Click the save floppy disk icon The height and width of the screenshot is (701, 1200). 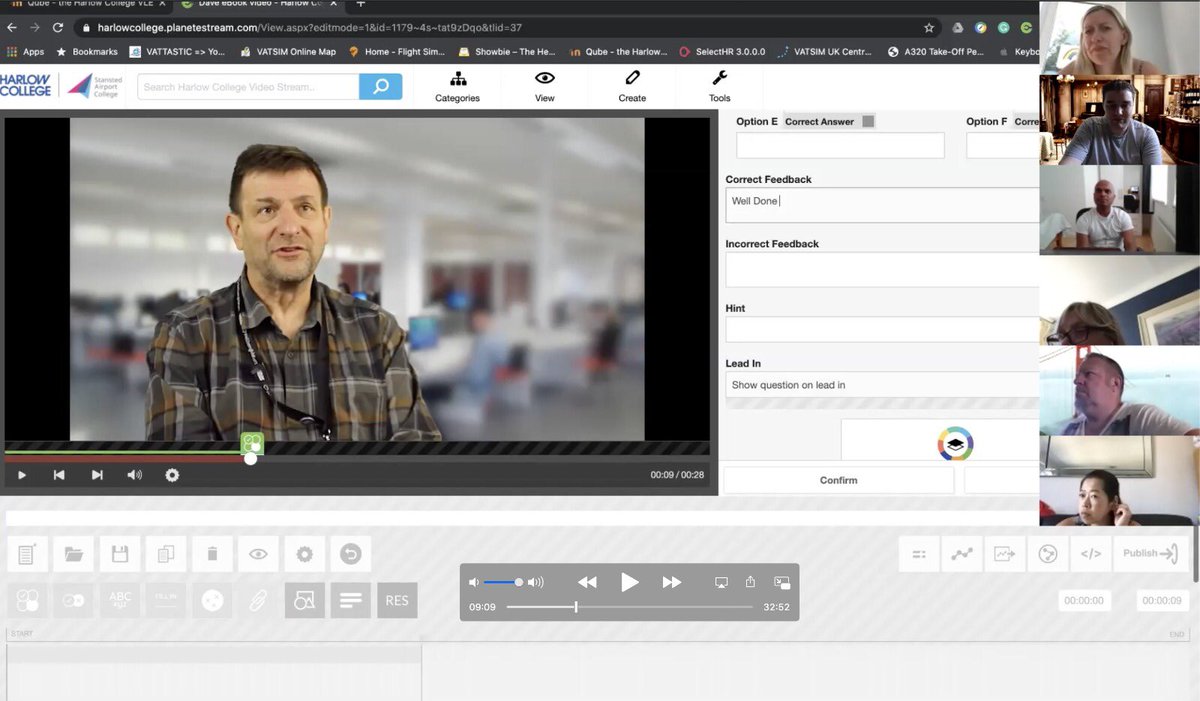(x=120, y=554)
